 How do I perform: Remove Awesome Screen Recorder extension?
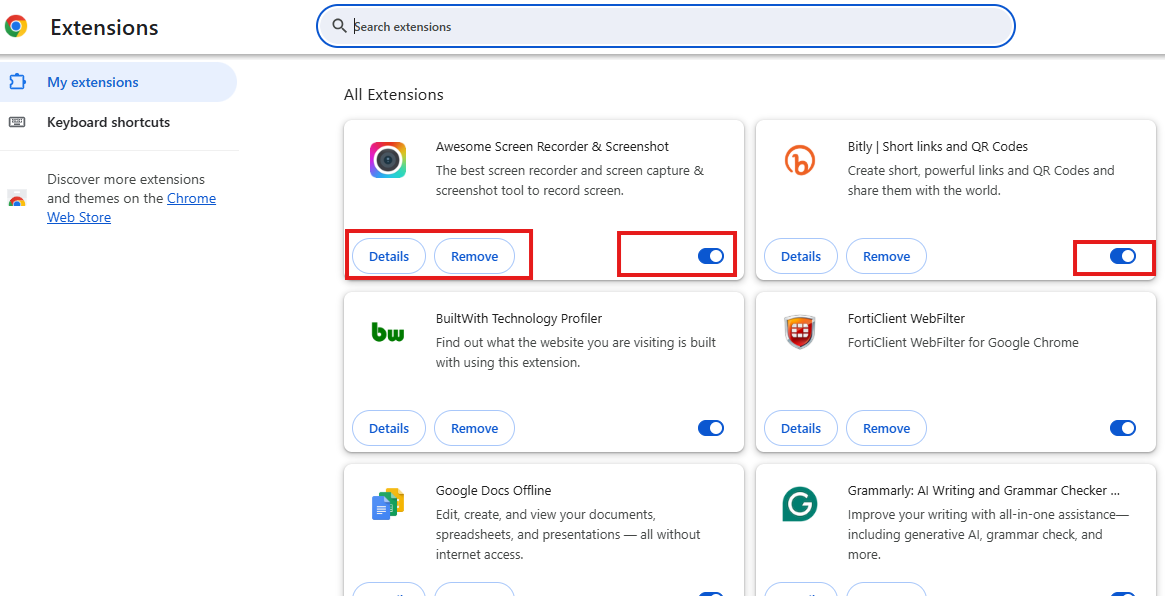(x=474, y=256)
